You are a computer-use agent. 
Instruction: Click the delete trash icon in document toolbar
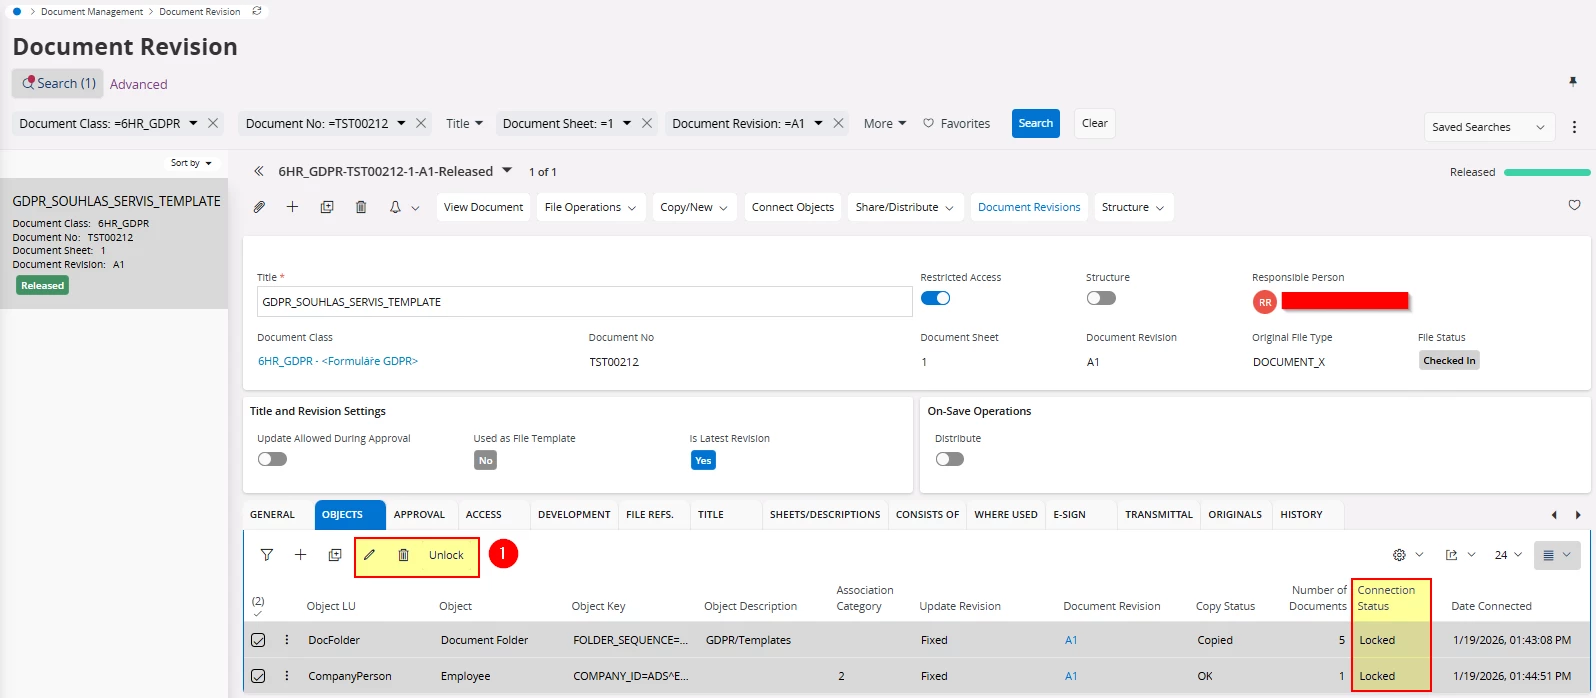361,207
